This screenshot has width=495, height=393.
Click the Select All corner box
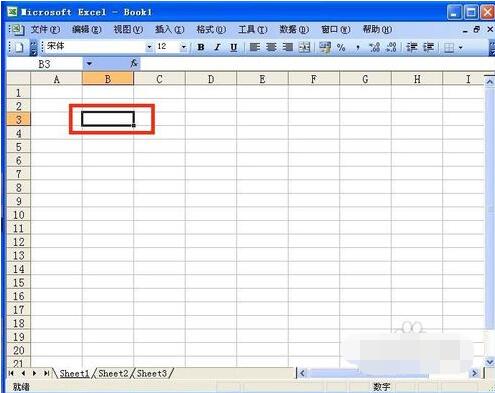[x=19, y=79]
